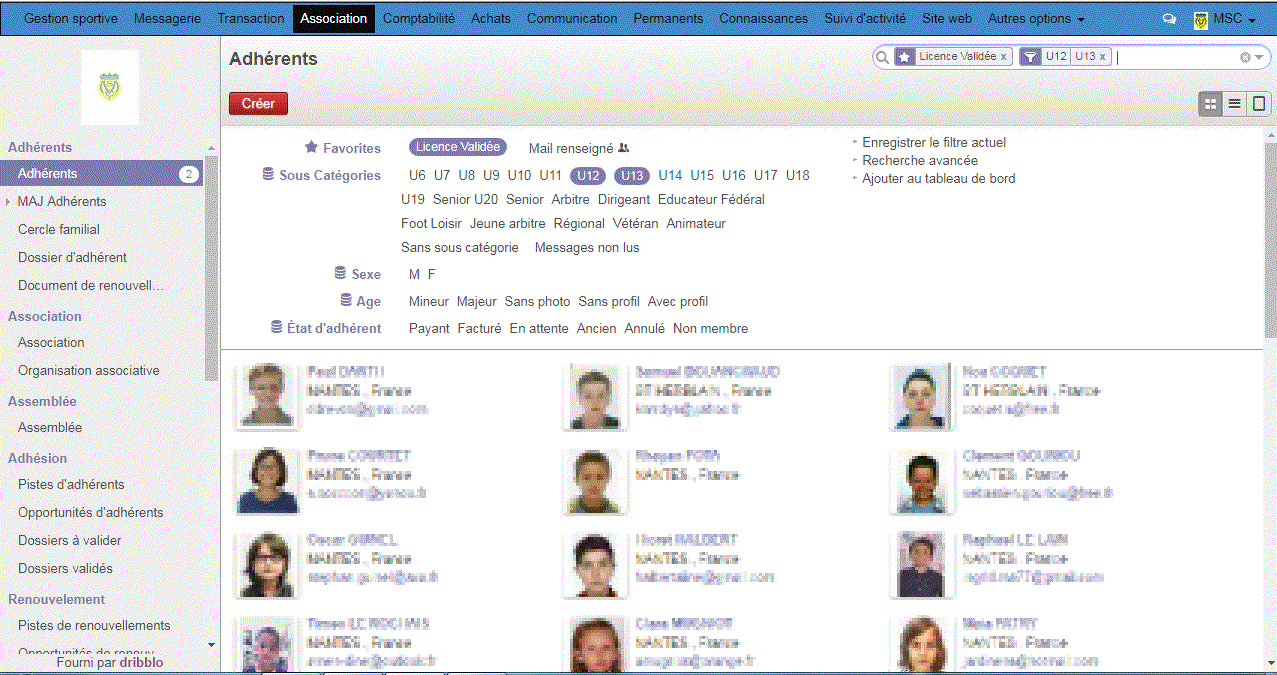The height and width of the screenshot is (675, 1277).
Task: Switch to kanban grid view
Action: 1210,103
